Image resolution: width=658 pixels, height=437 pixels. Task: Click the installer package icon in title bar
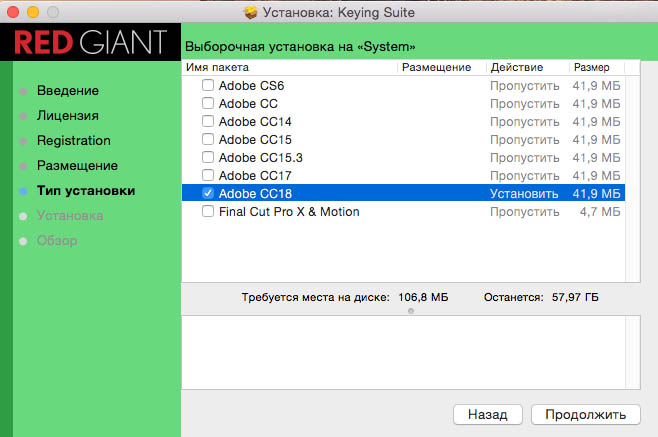pyautogui.click(x=251, y=13)
